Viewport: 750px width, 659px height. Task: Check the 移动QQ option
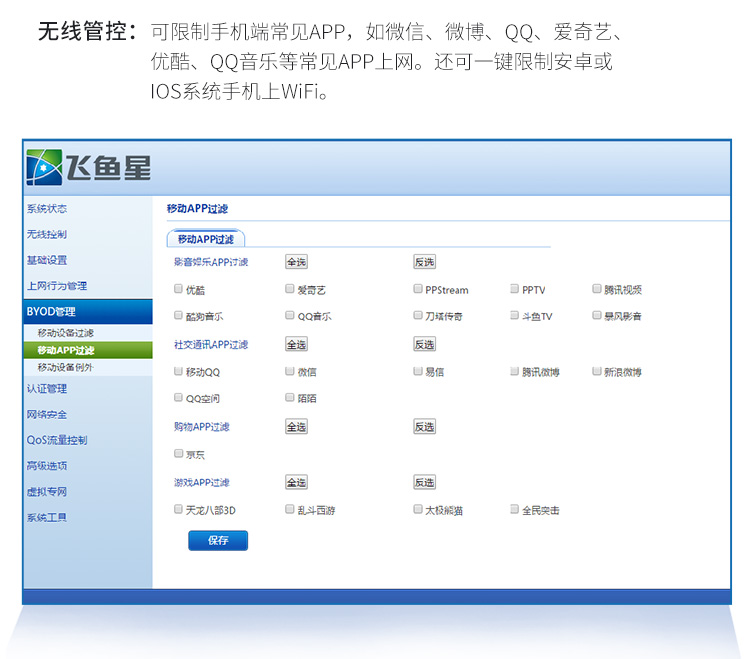(x=178, y=371)
